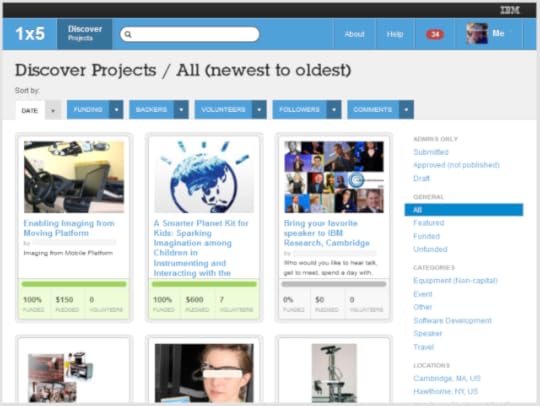Open the Help page
This screenshot has width=540, height=406.
click(x=395, y=34)
